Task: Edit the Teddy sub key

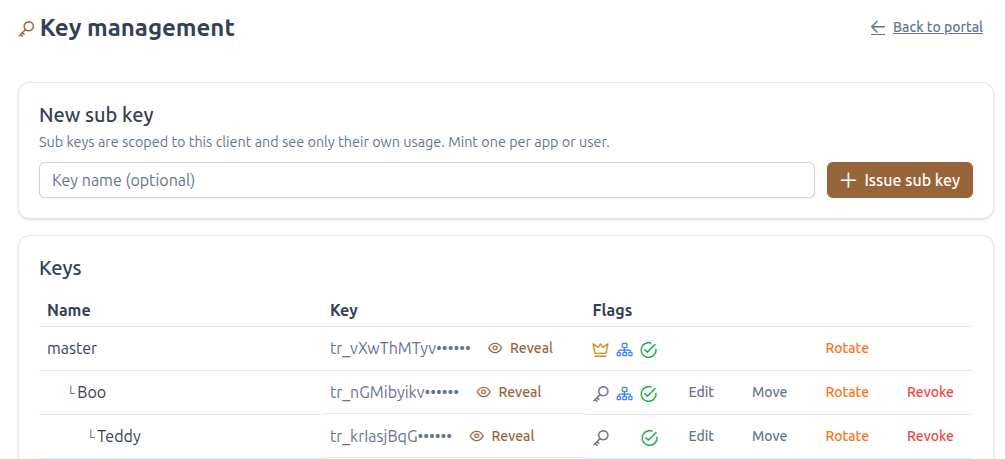Action: pyautogui.click(x=701, y=436)
